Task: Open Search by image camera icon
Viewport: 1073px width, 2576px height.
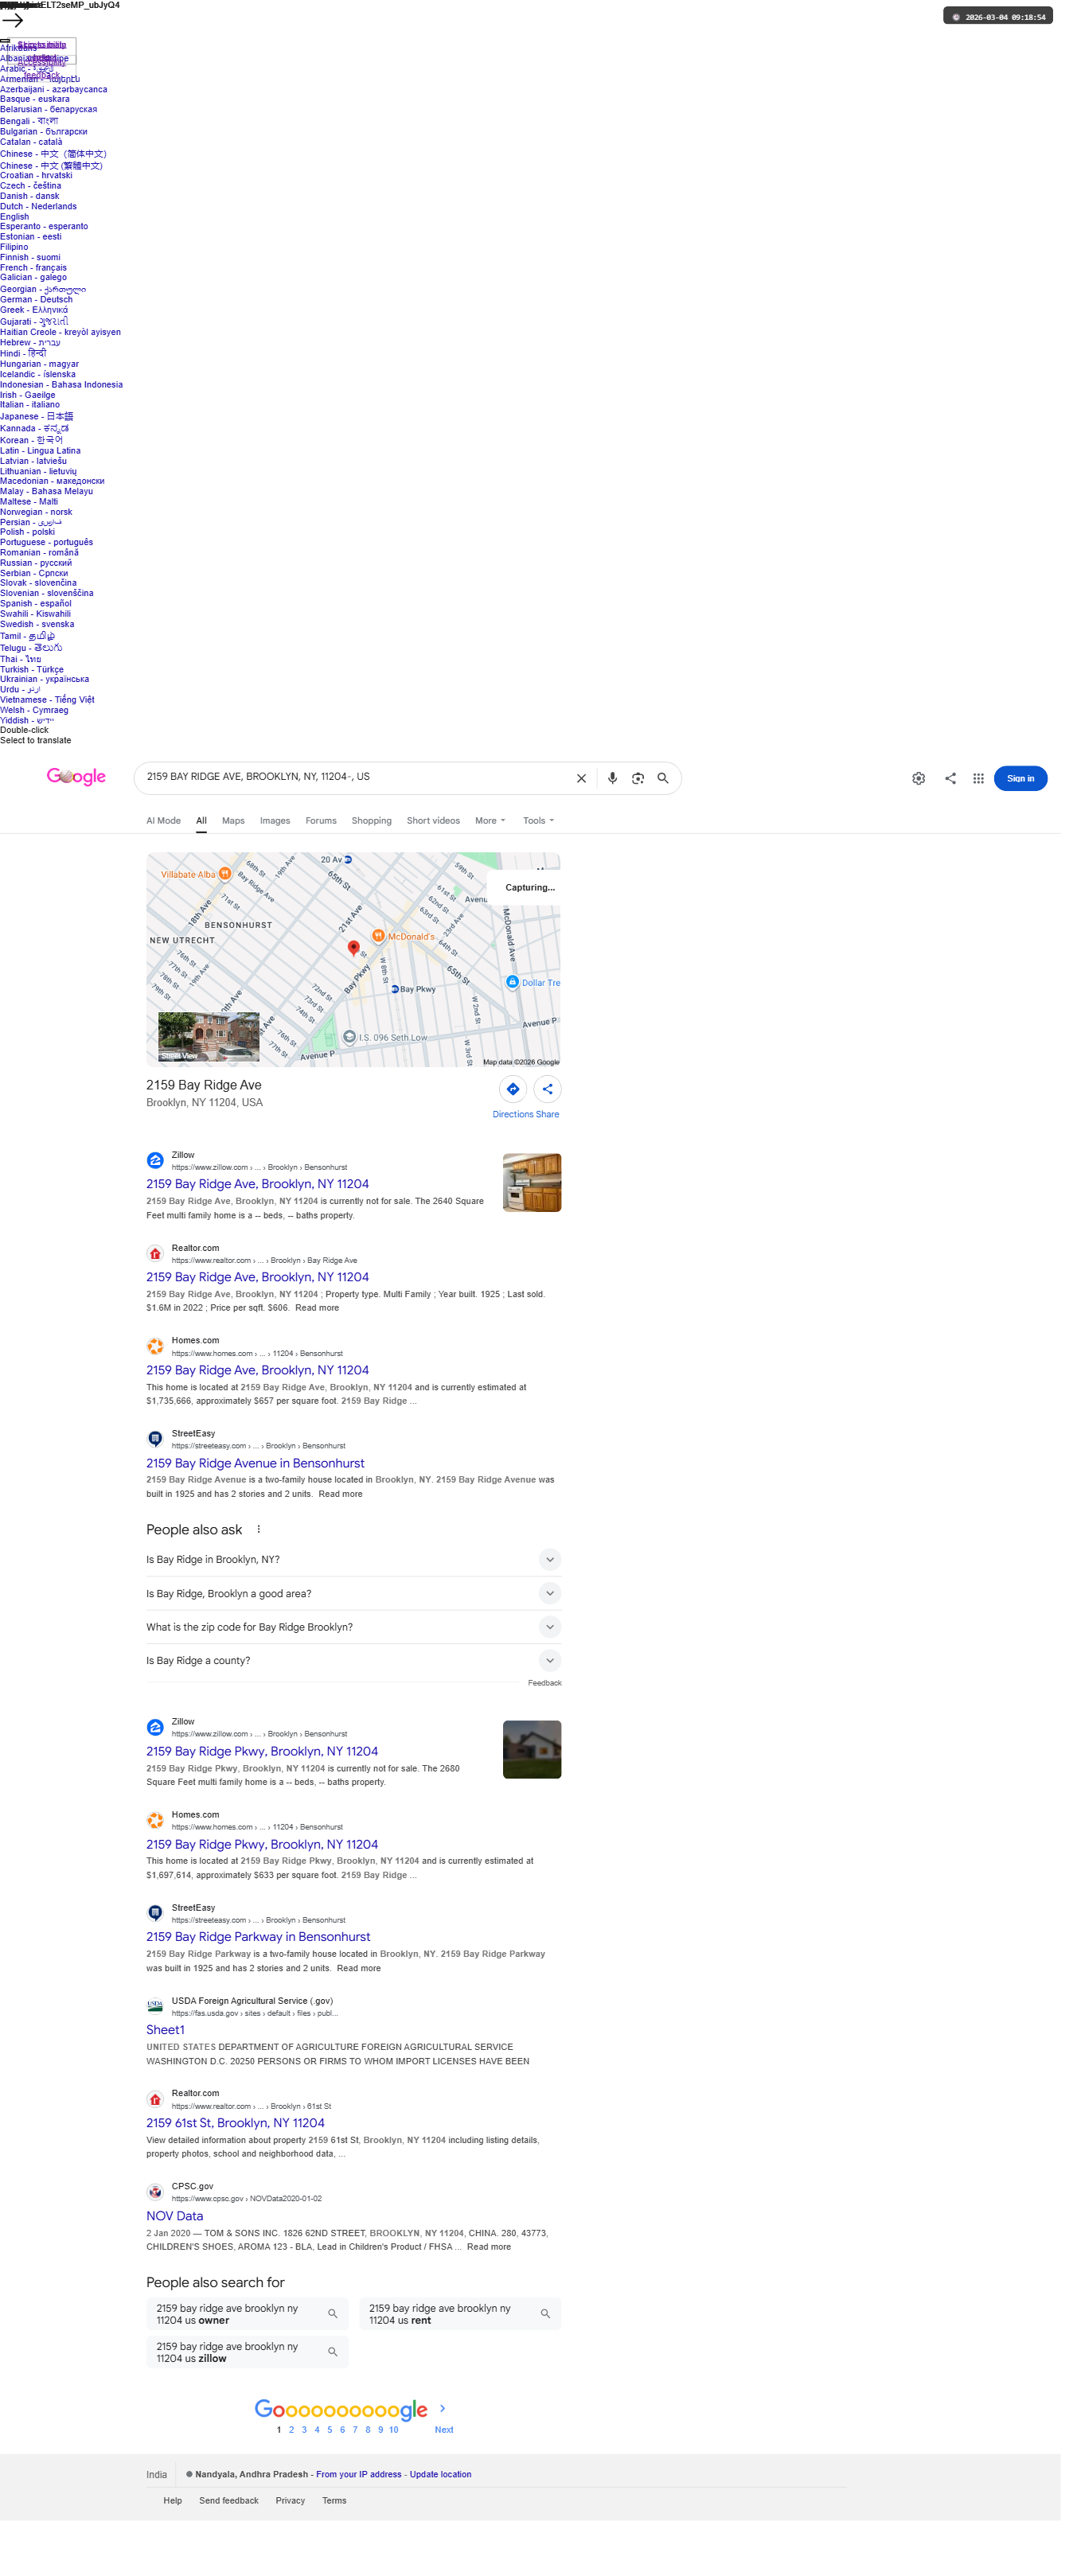Action: 637,778
